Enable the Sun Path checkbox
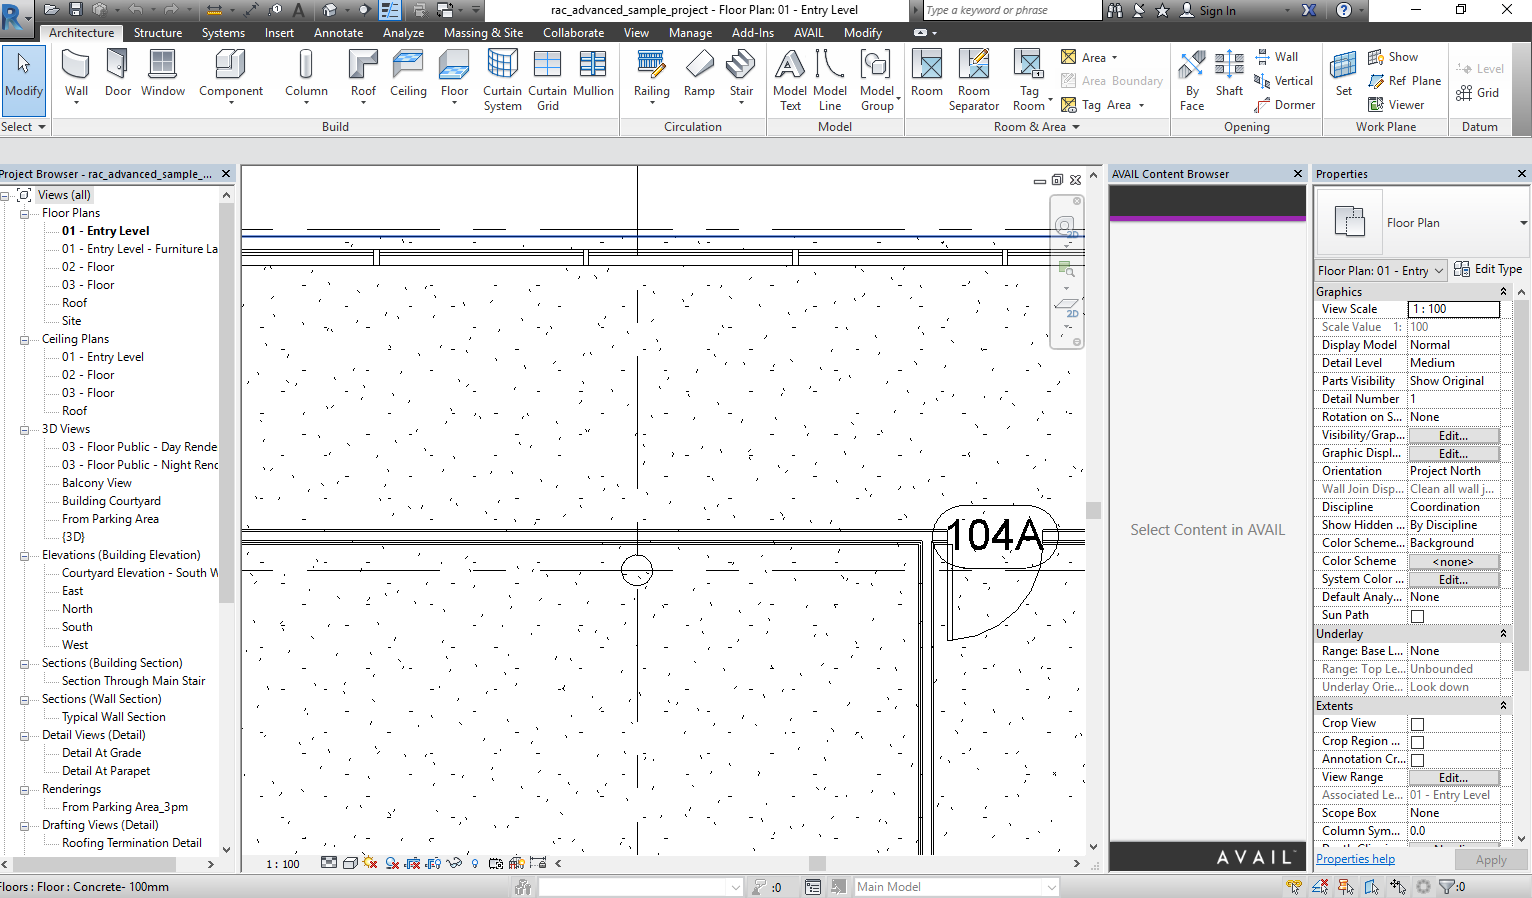 point(1416,615)
